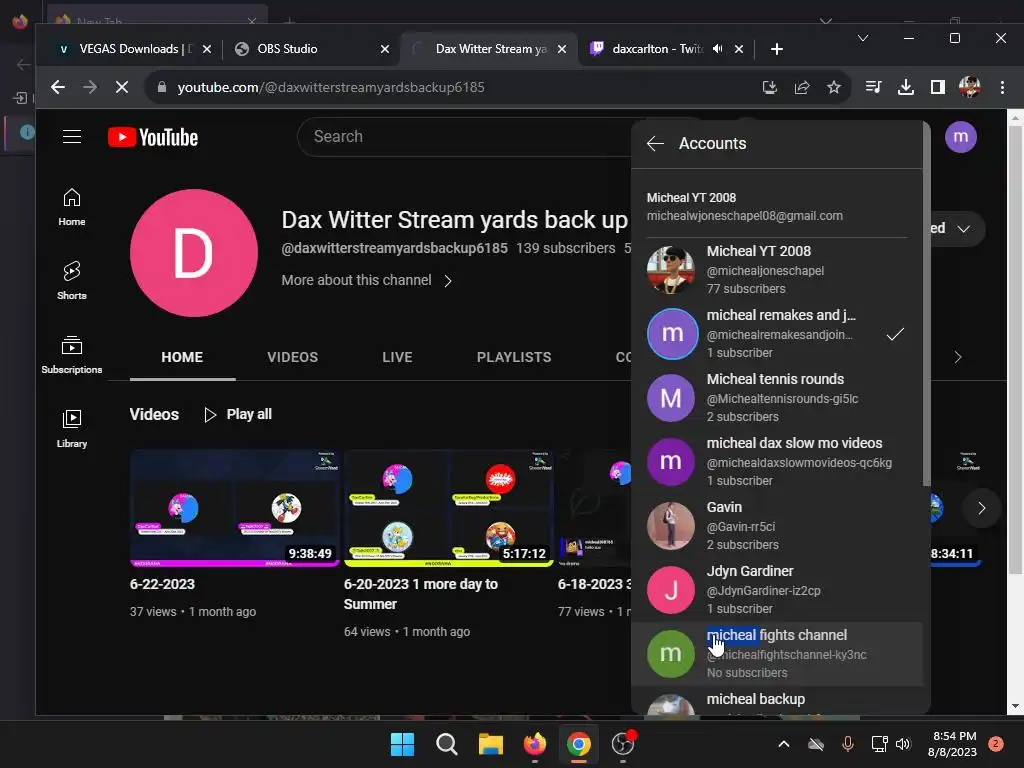Click the YouTube logo
The image size is (1024, 768).
(x=153, y=137)
